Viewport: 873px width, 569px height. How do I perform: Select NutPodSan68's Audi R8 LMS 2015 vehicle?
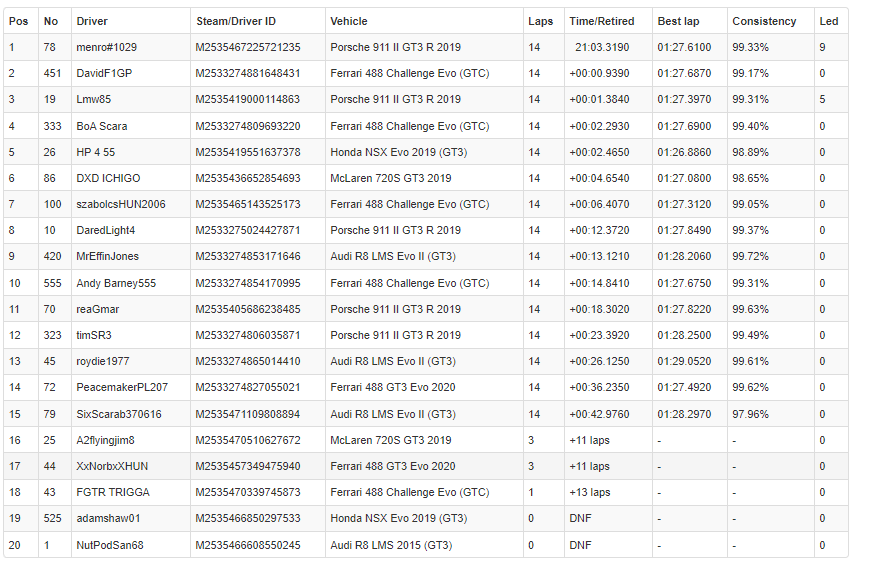391,545
